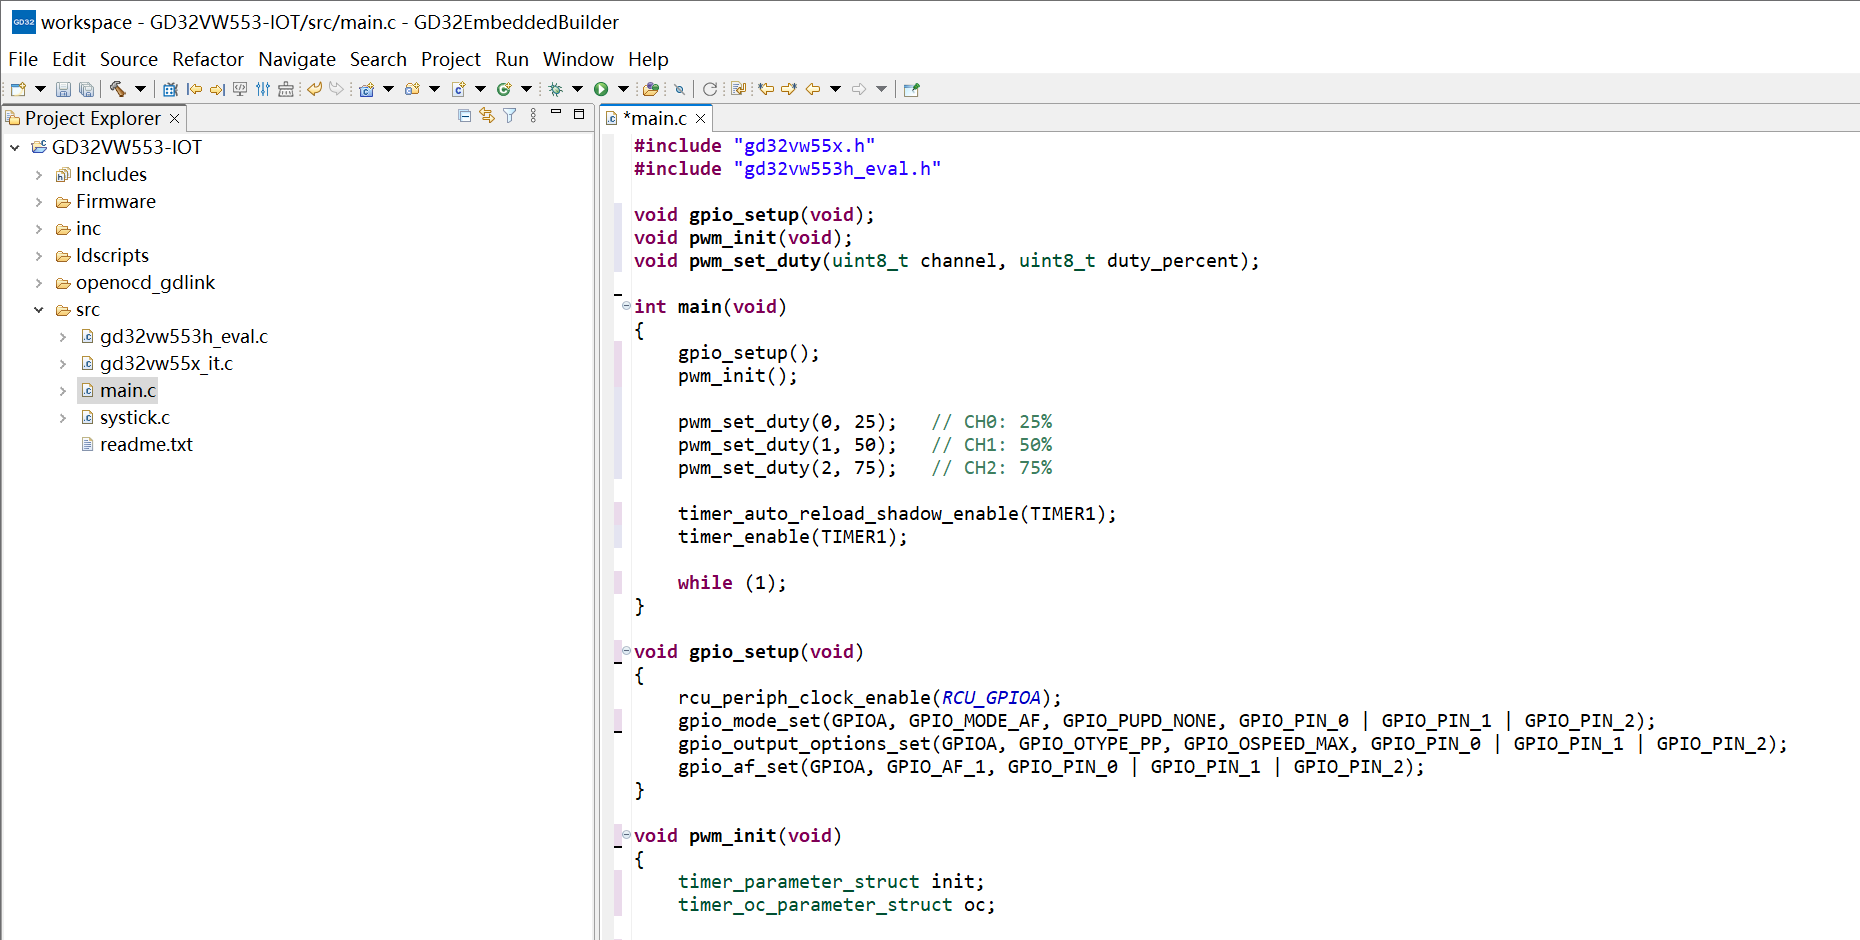The height and width of the screenshot is (940, 1860).
Task: Open the Run configurations dropdown arrow
Action: coord(623,89)
